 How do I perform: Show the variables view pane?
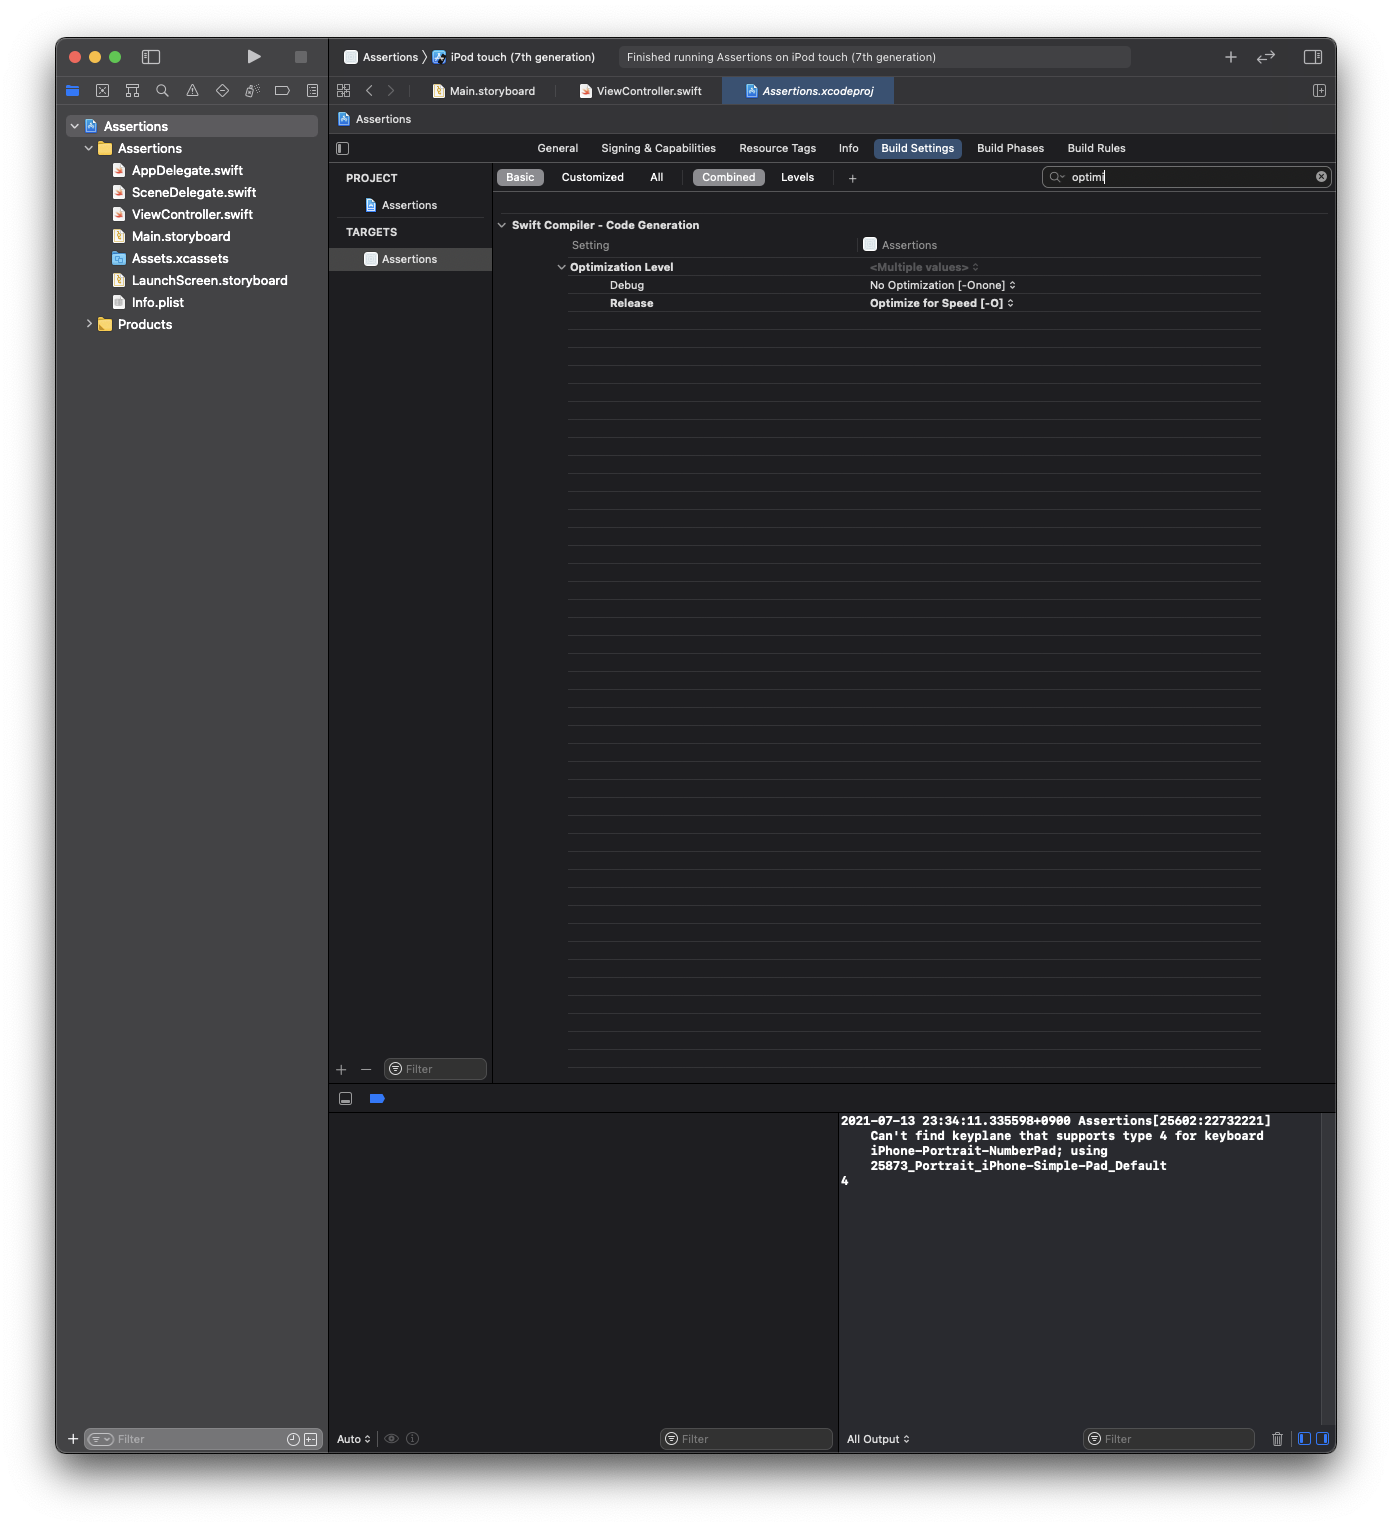pyautogui.click(x=1304, y=1439)
